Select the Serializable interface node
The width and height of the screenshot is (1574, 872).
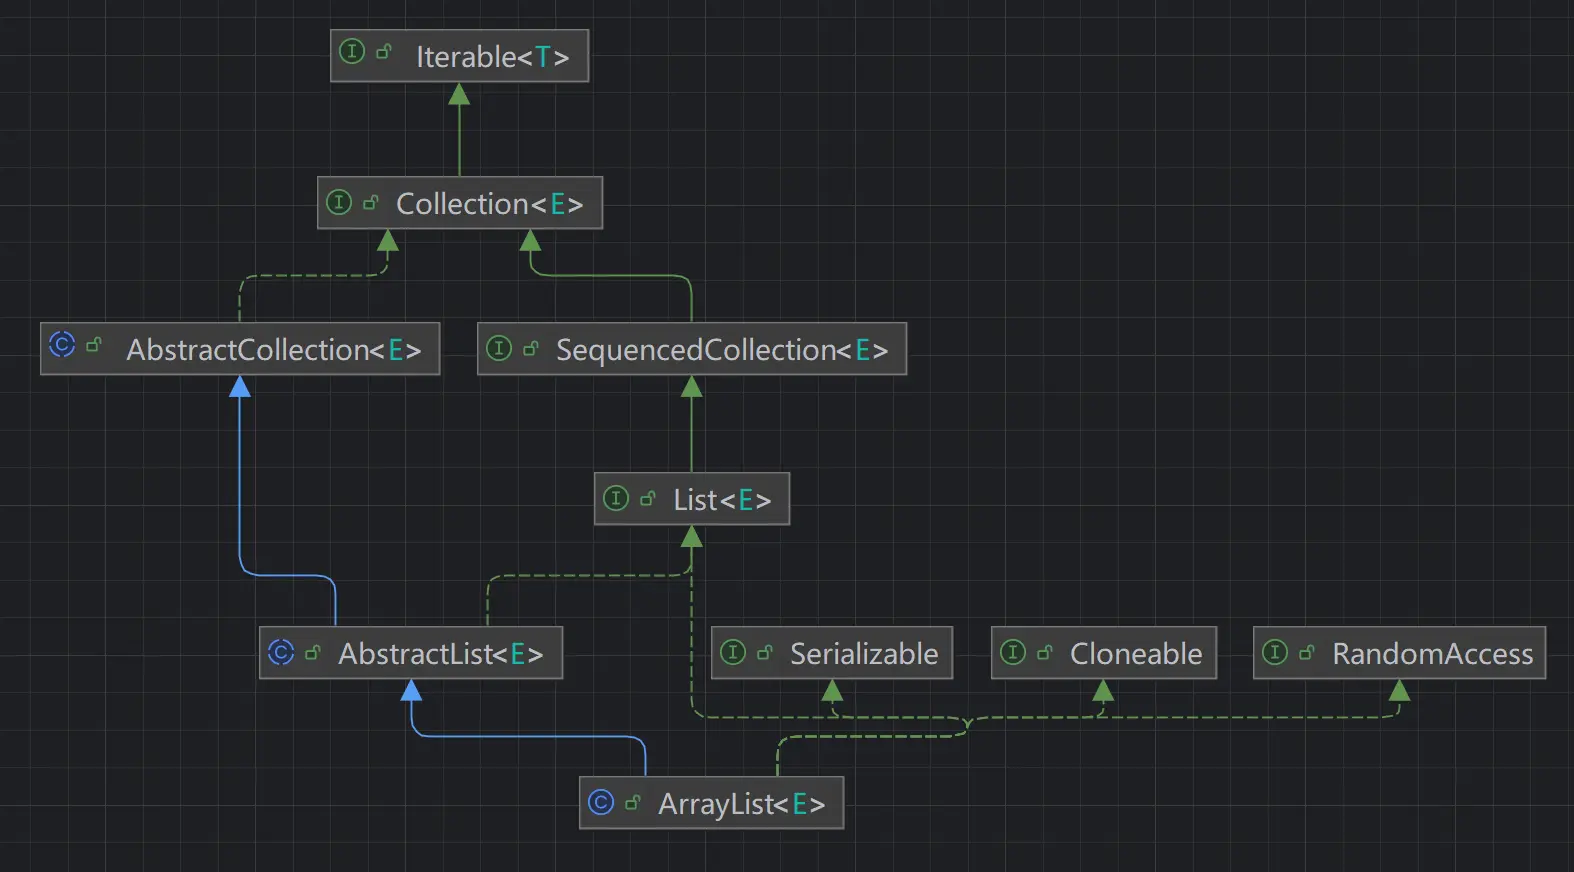click(832, 653)
